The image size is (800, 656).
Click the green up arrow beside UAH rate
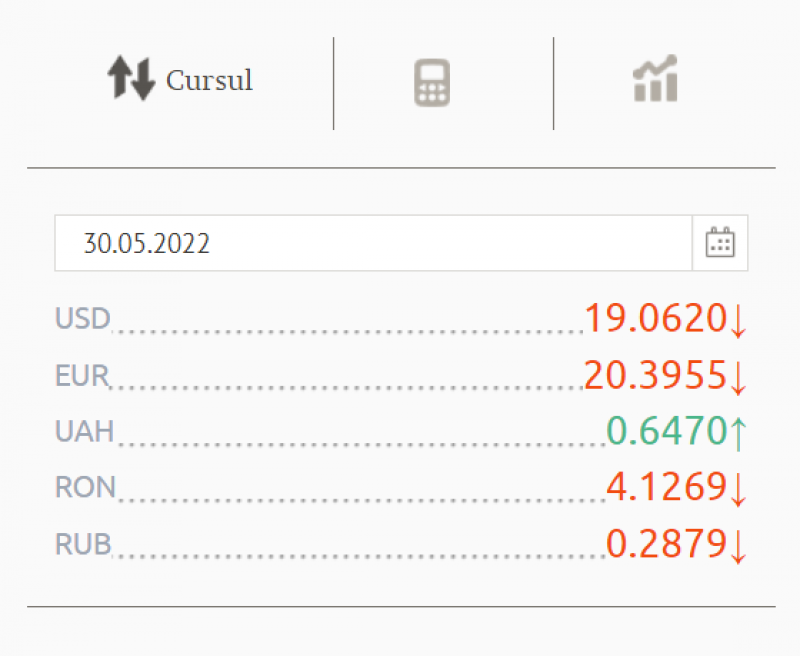[738, 432]
